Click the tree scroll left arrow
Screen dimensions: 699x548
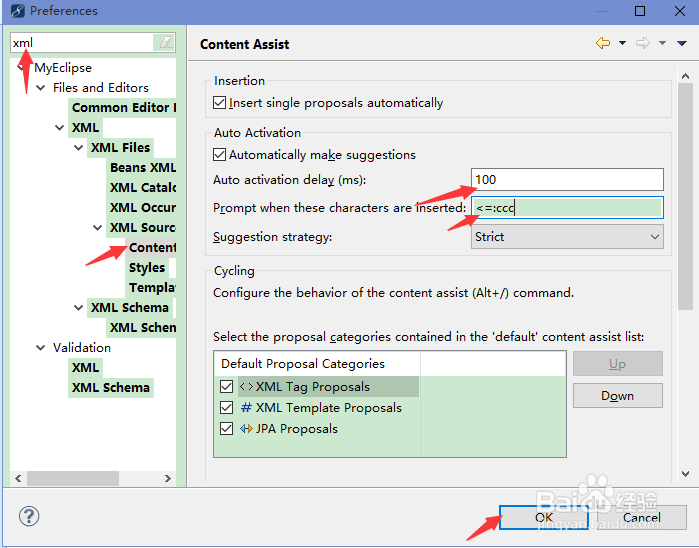18,478
